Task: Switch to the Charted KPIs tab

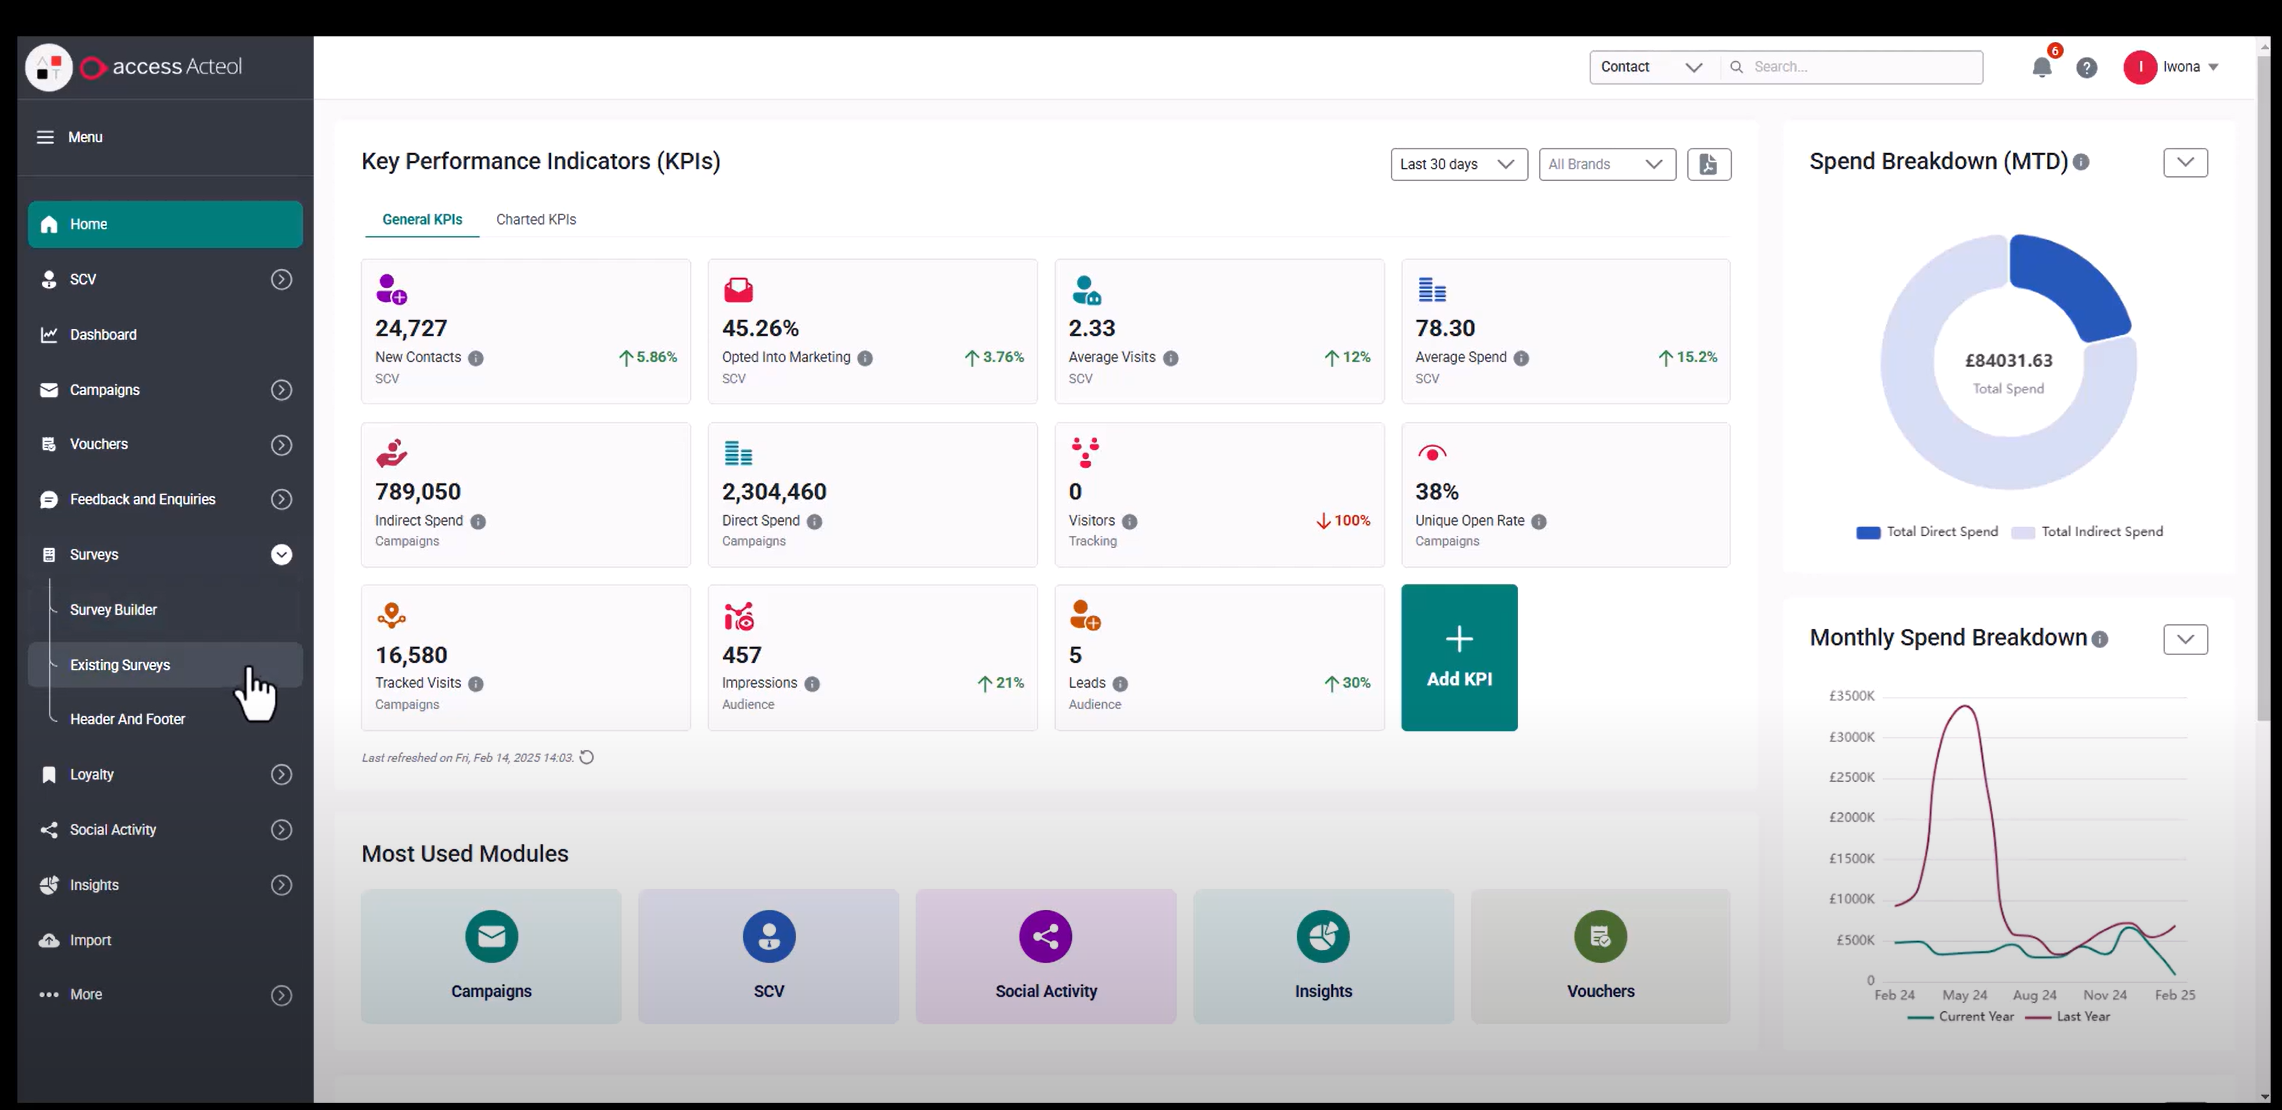Action: tap(536, 219)
